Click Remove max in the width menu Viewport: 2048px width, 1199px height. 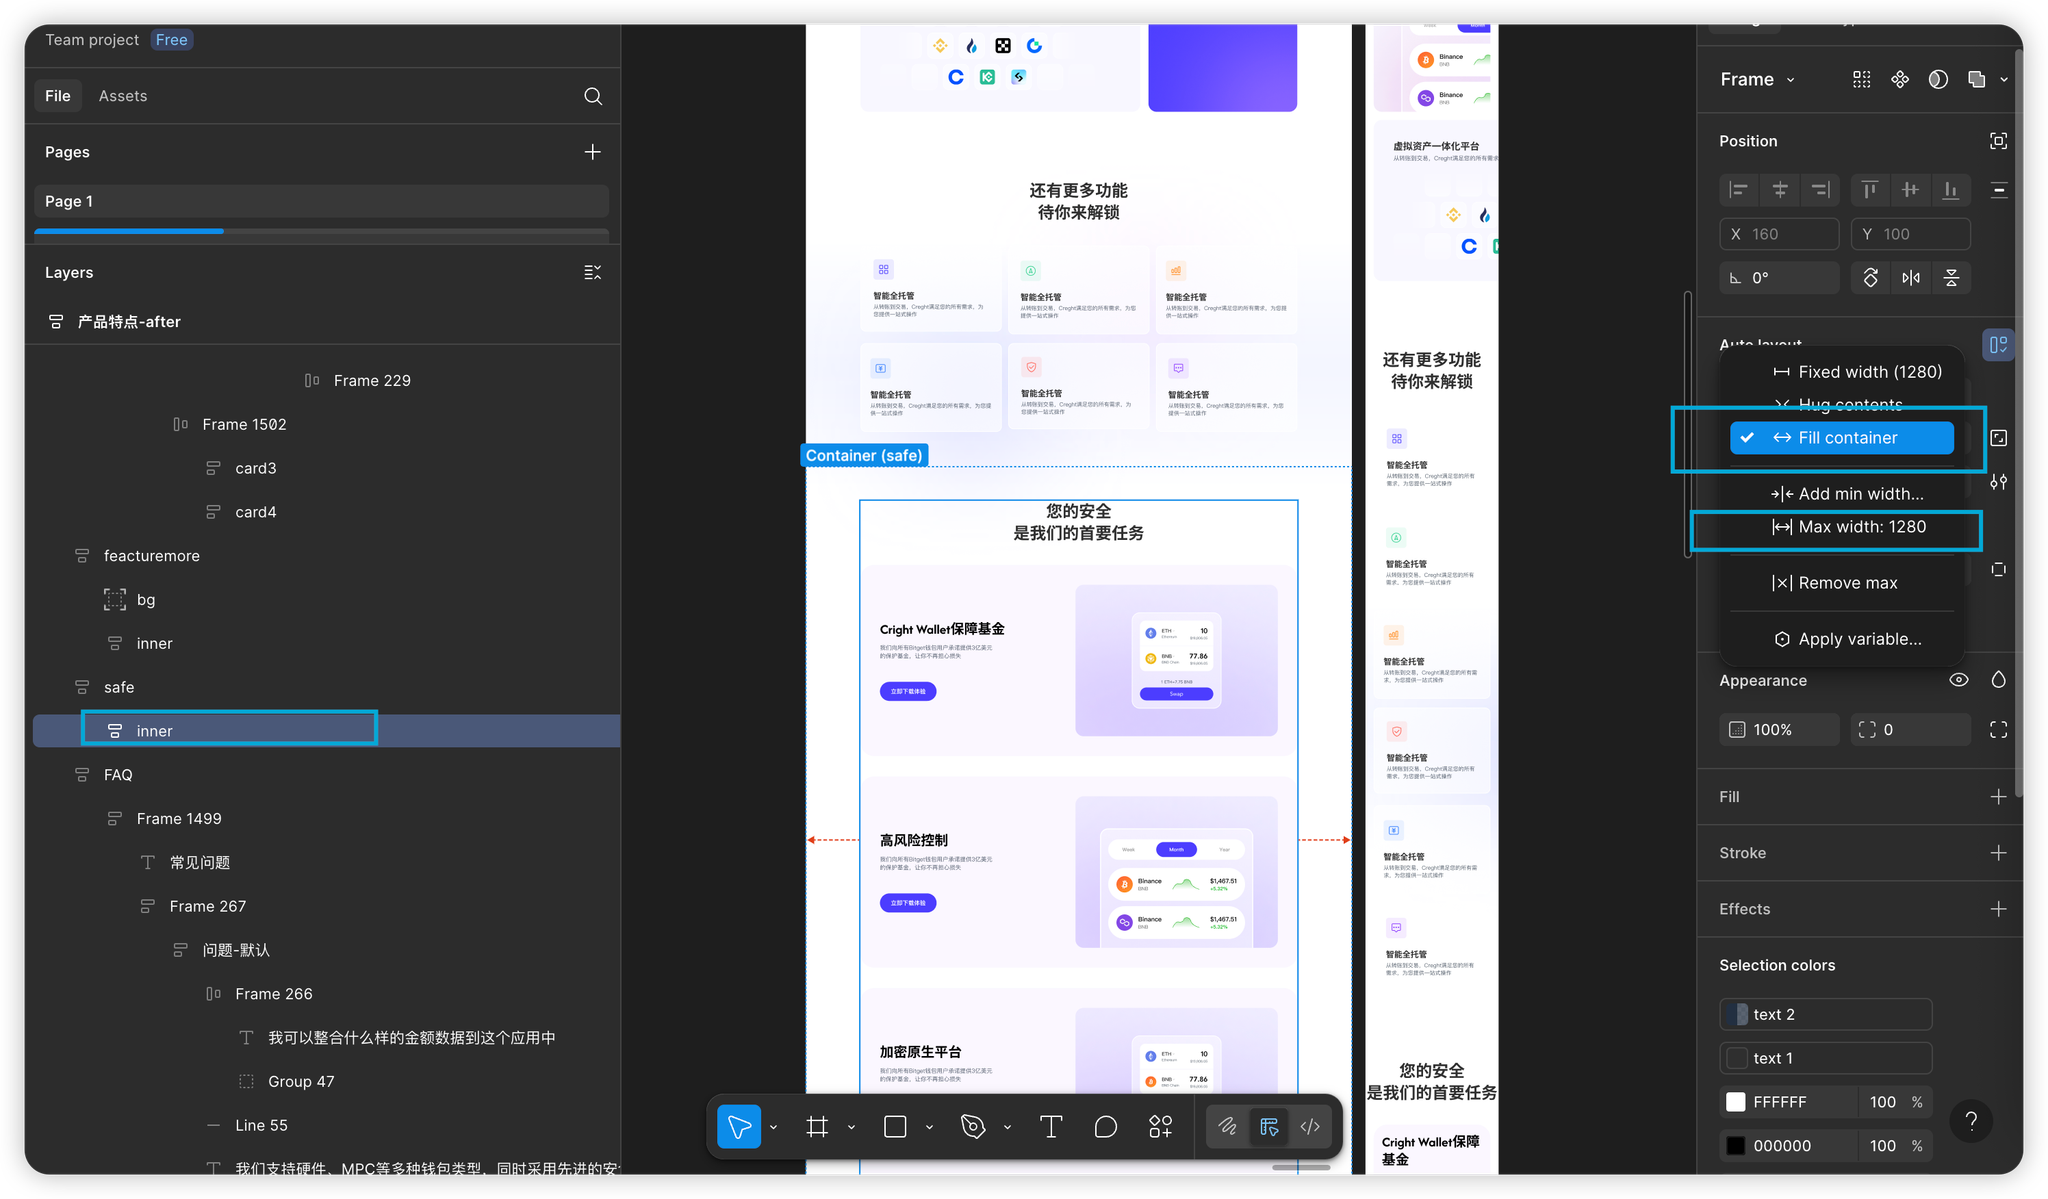(1847, 583)
